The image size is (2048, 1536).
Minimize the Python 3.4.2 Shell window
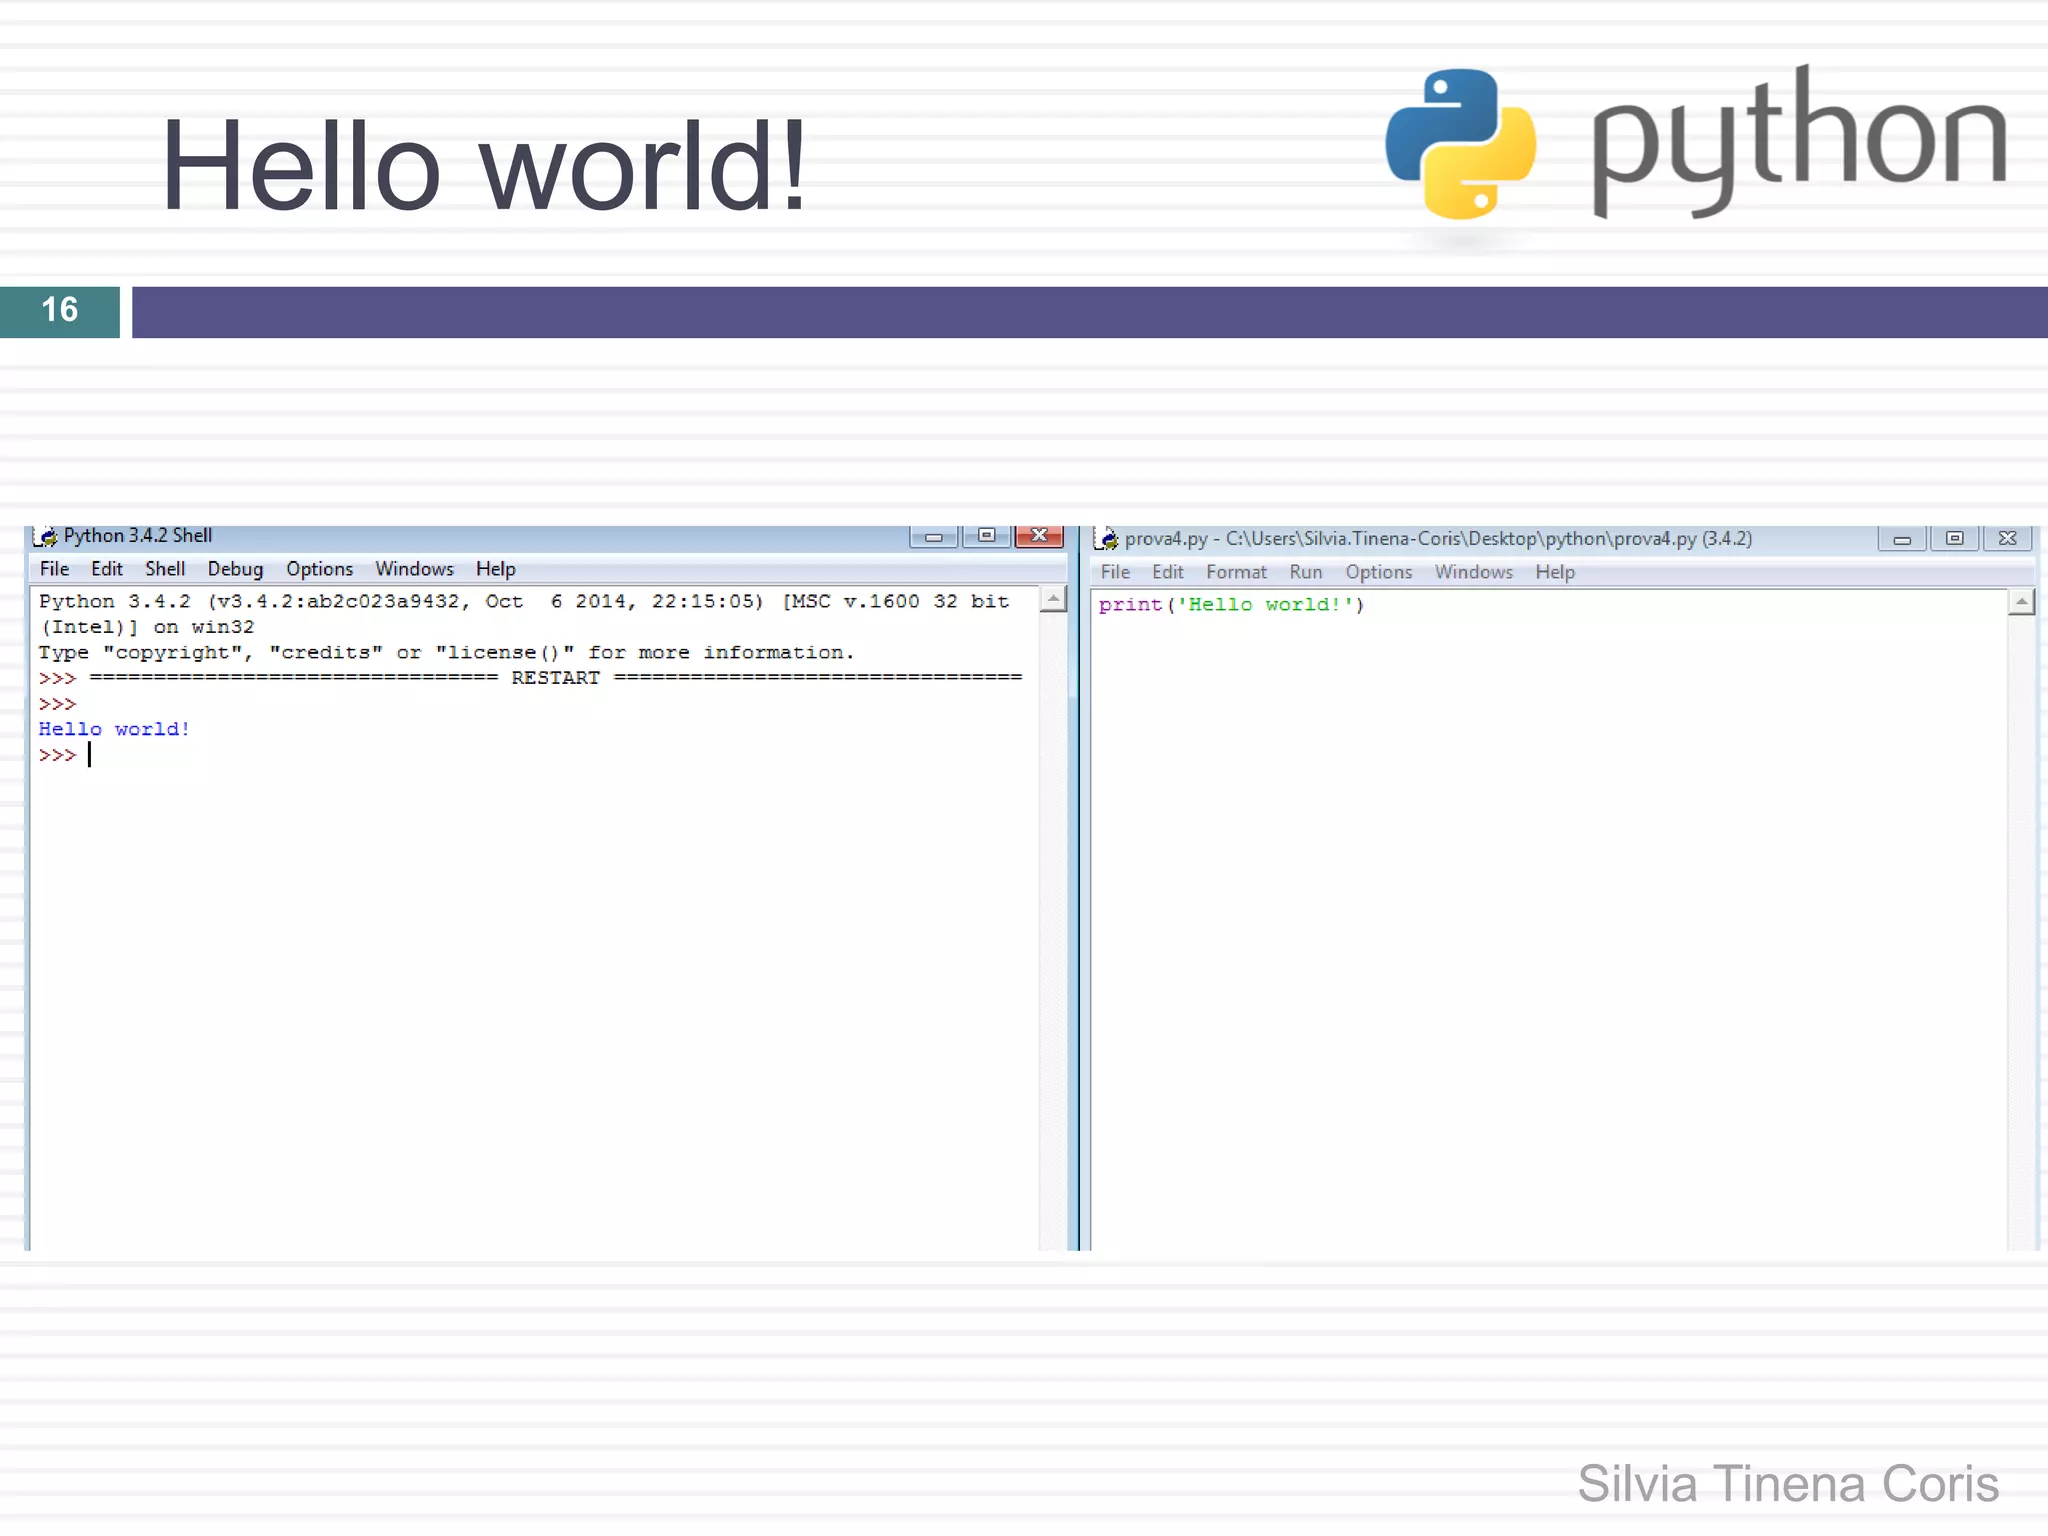tap(933, 537)
